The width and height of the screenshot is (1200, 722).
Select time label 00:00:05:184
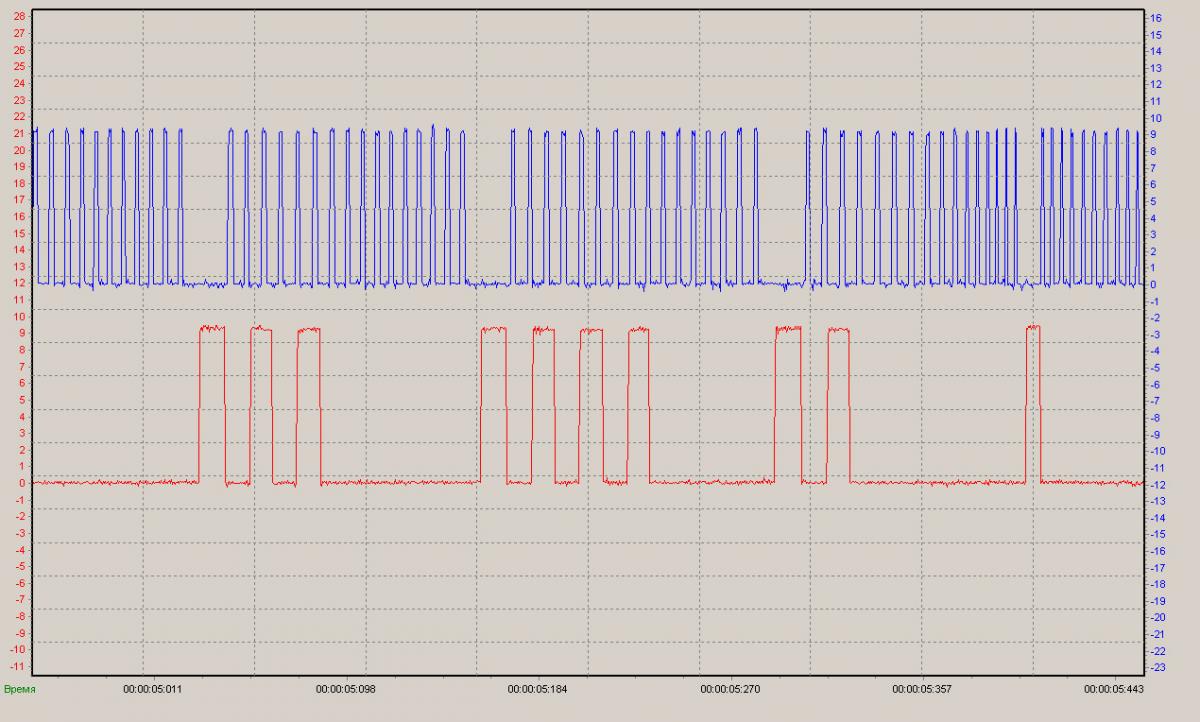click(x=537, y=689)
